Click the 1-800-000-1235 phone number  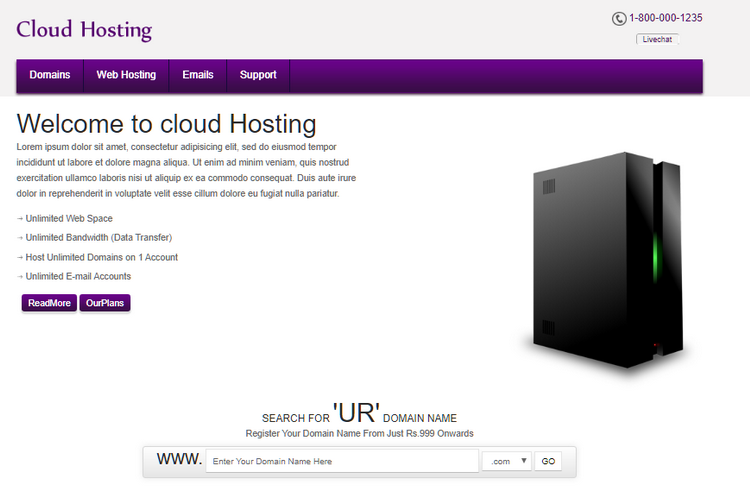click(666, 18)
